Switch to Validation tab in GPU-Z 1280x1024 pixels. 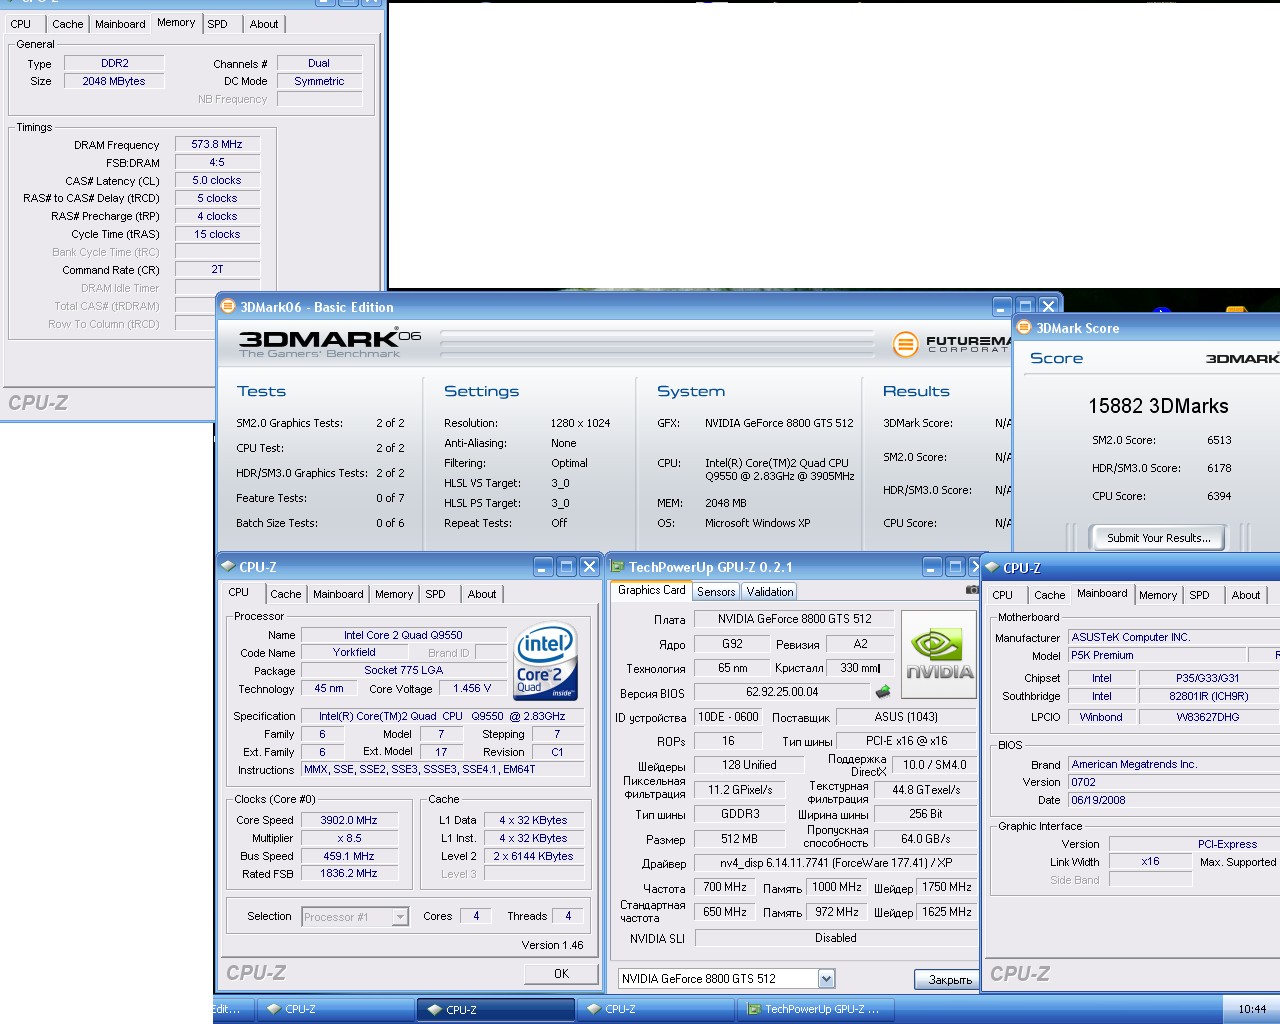click(769, 592)
